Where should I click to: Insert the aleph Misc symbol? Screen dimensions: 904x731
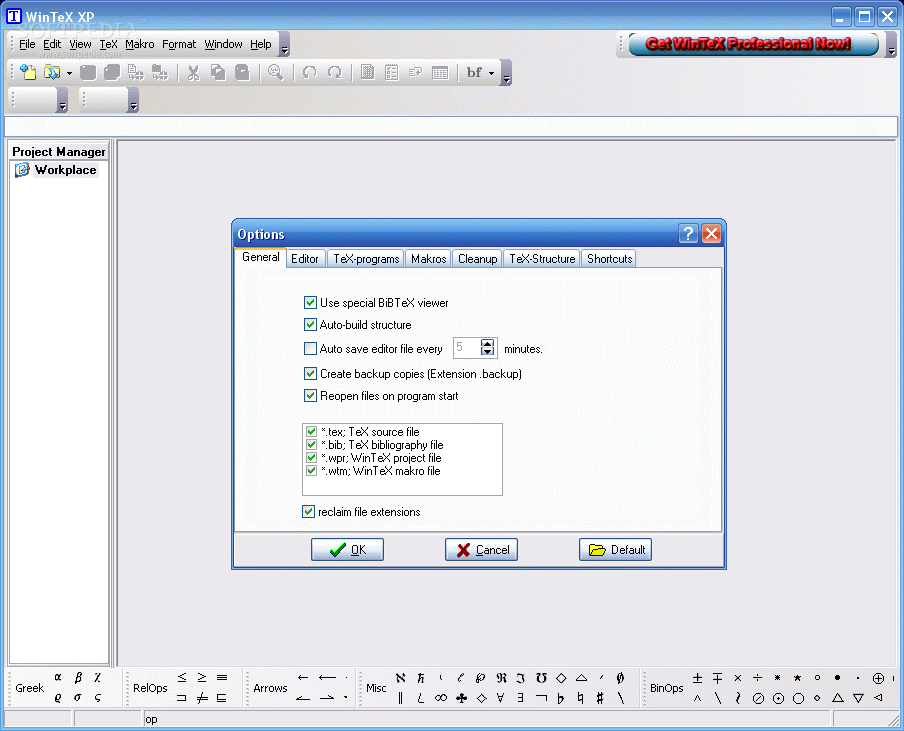[401, 678]
